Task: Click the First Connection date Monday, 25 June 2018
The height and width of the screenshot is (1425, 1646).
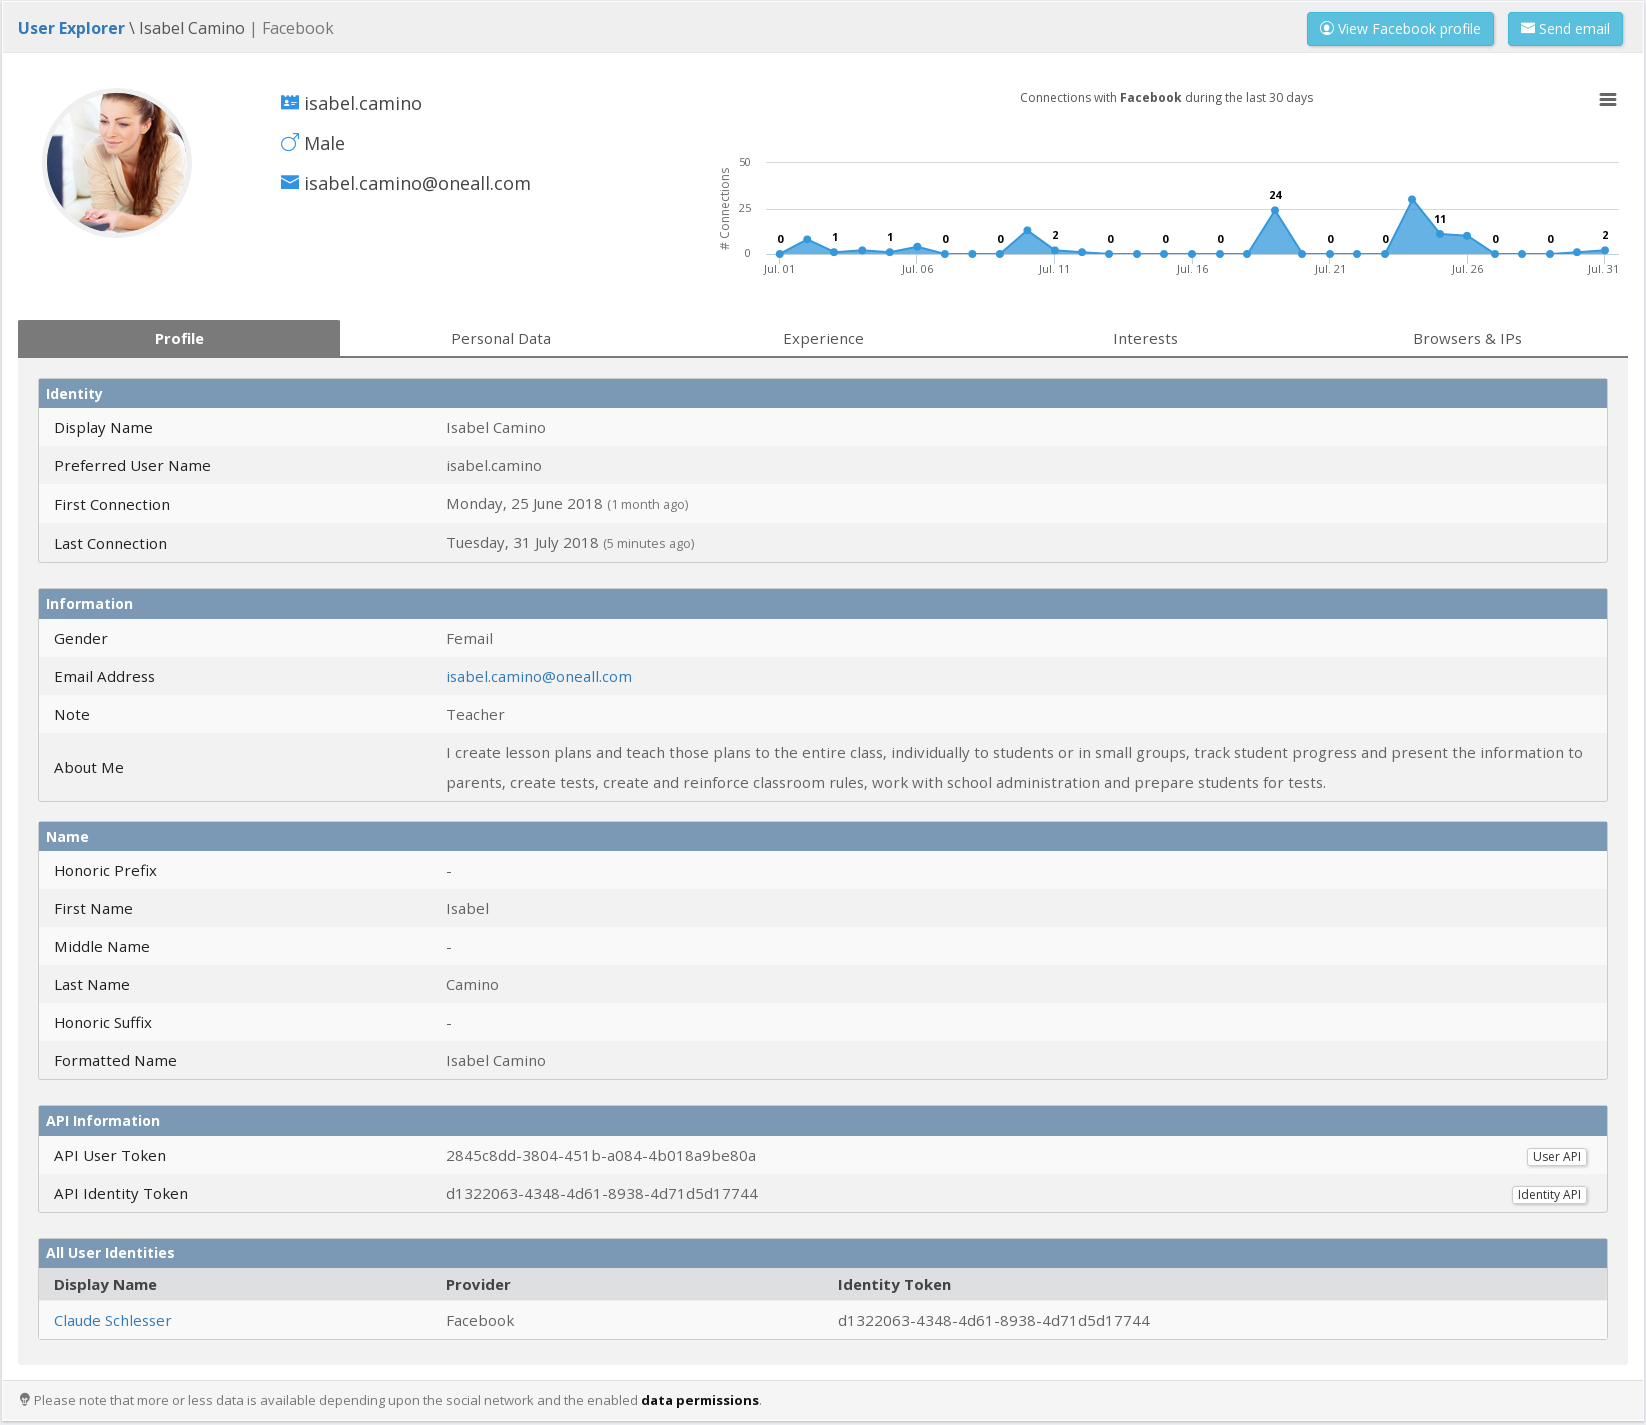Action: [x=524, y=504]
